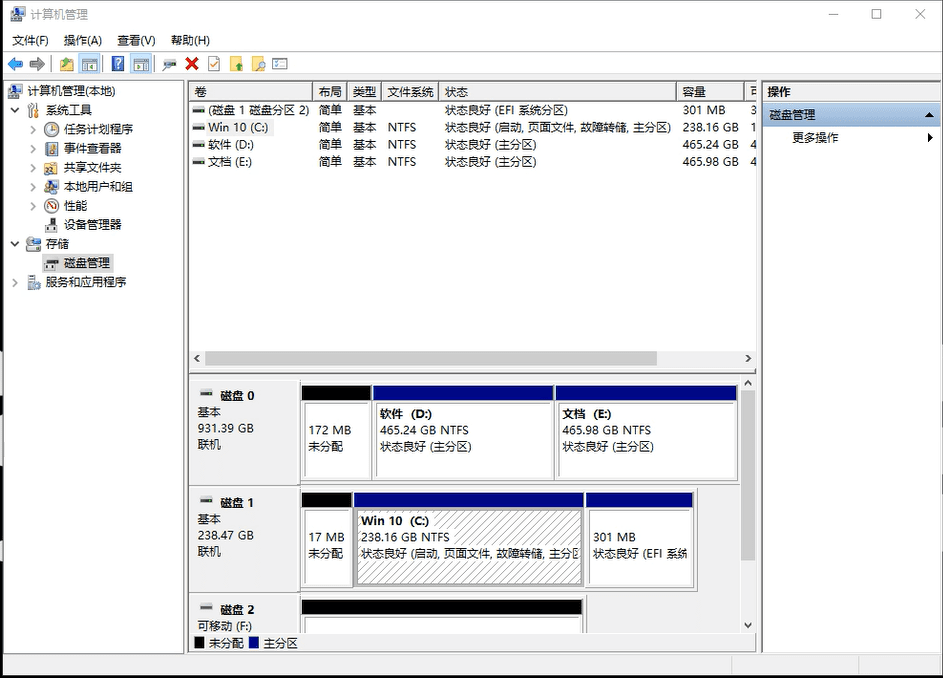Select the Win 10 (C:) volume row

(240, 127)
